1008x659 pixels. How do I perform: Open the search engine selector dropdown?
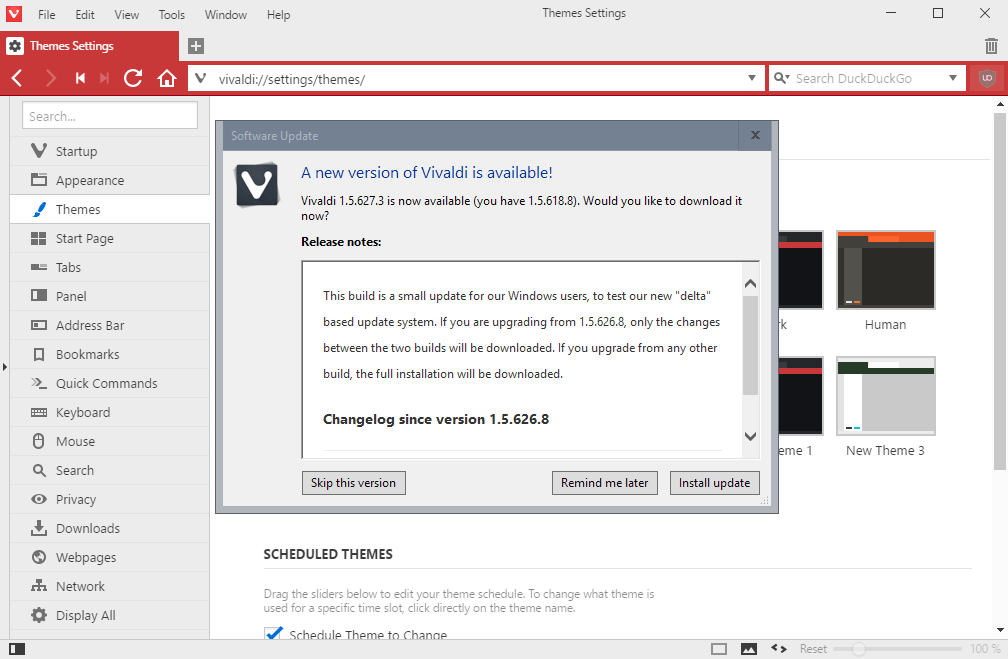click(x=782, y=78)
